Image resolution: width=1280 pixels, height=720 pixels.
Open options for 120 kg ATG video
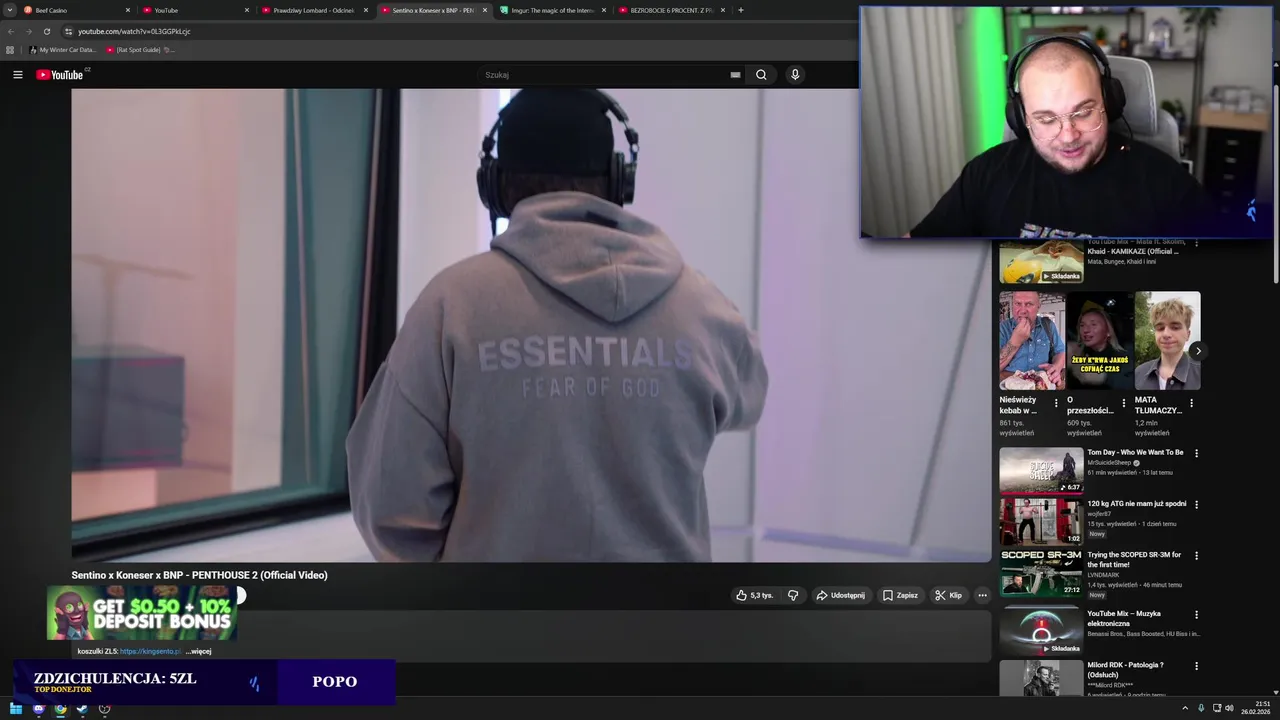tap(1196, 504)
